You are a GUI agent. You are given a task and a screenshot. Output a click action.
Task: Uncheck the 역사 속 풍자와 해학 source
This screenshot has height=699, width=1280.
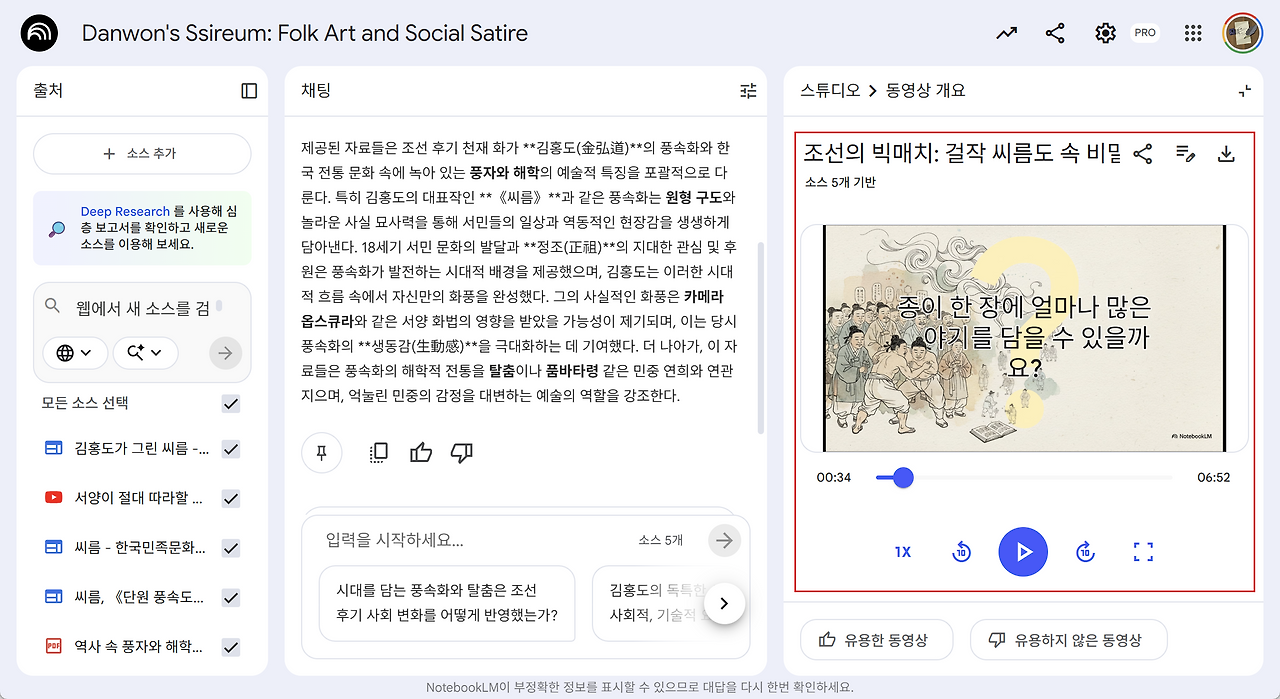point(231,647)
